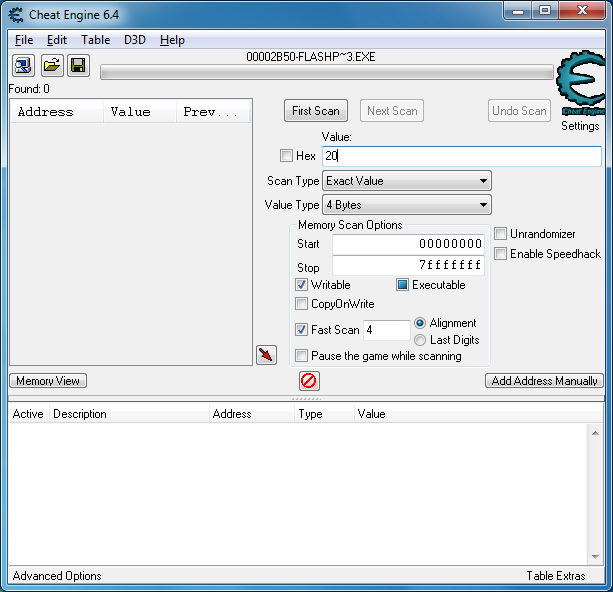Viewport: 613px width, 592px height.
Task: Open the Scan Type dropdown
Action: [x=407, y=181]
